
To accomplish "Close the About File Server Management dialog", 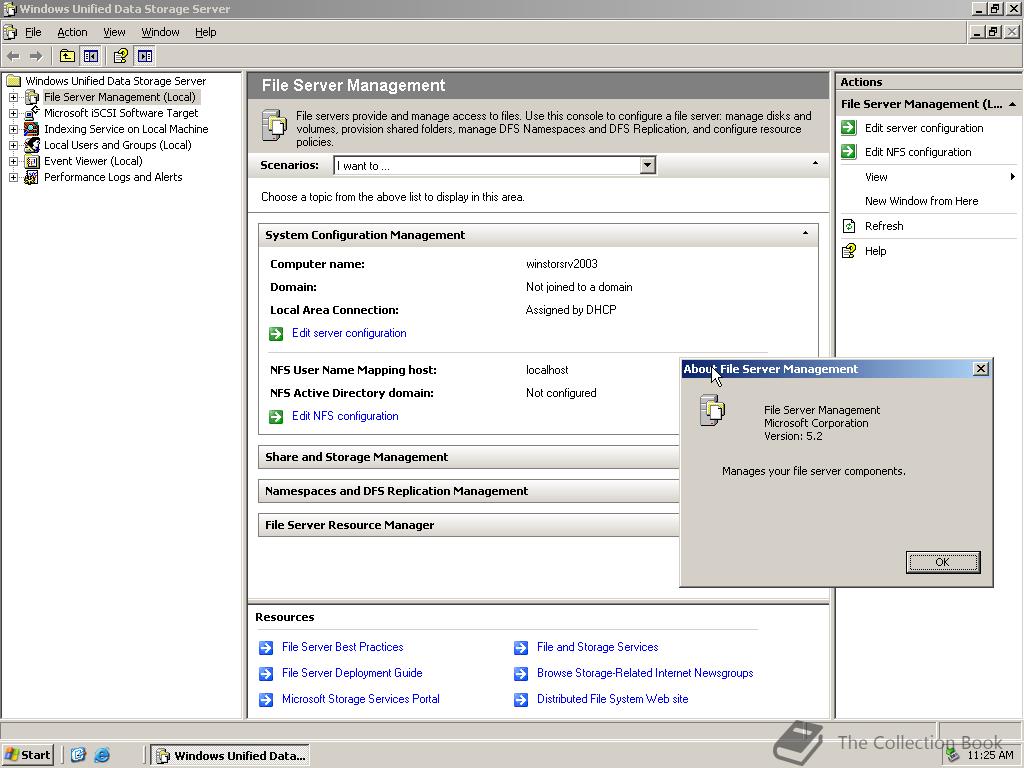I will pyautogui.click(x=980, y=369).
